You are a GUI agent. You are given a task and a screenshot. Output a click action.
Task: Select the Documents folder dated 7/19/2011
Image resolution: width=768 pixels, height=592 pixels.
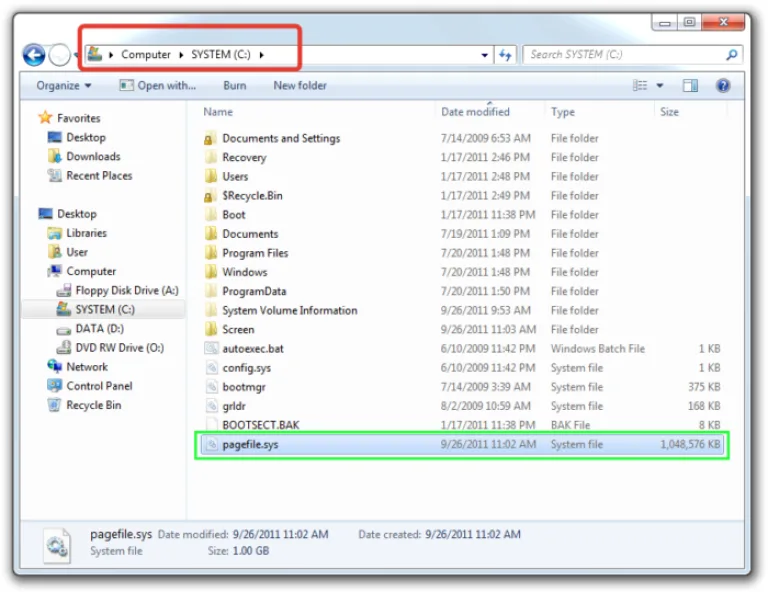click(x=250, y=234)
